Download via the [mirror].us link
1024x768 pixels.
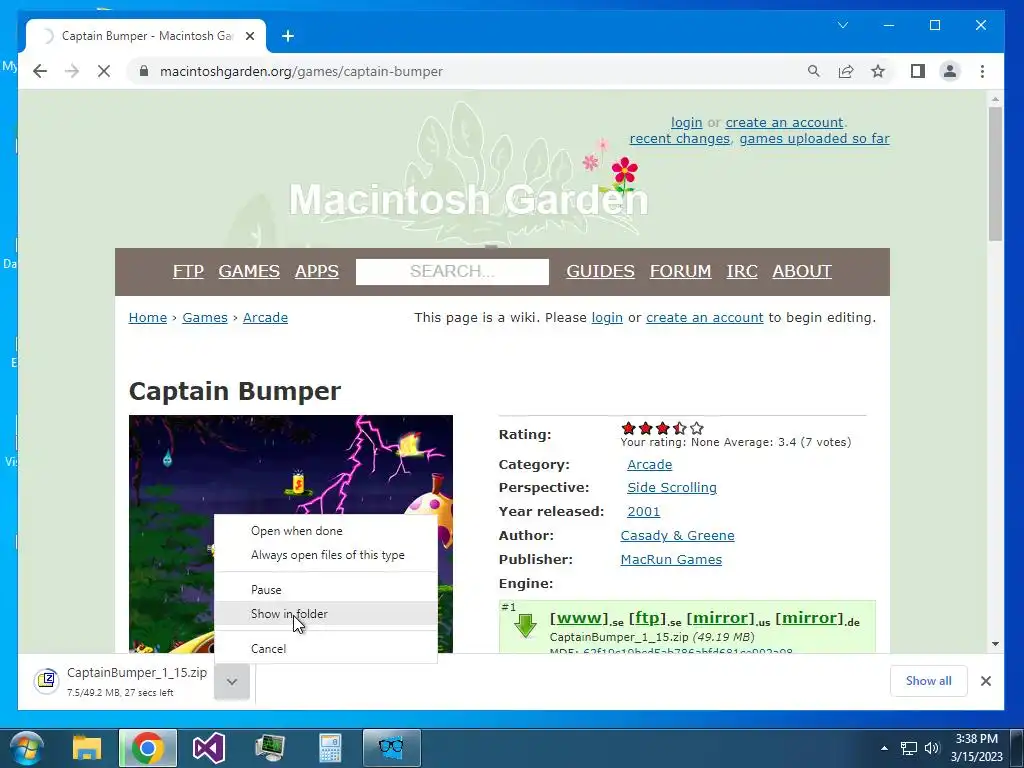click(x=720, y=618)
